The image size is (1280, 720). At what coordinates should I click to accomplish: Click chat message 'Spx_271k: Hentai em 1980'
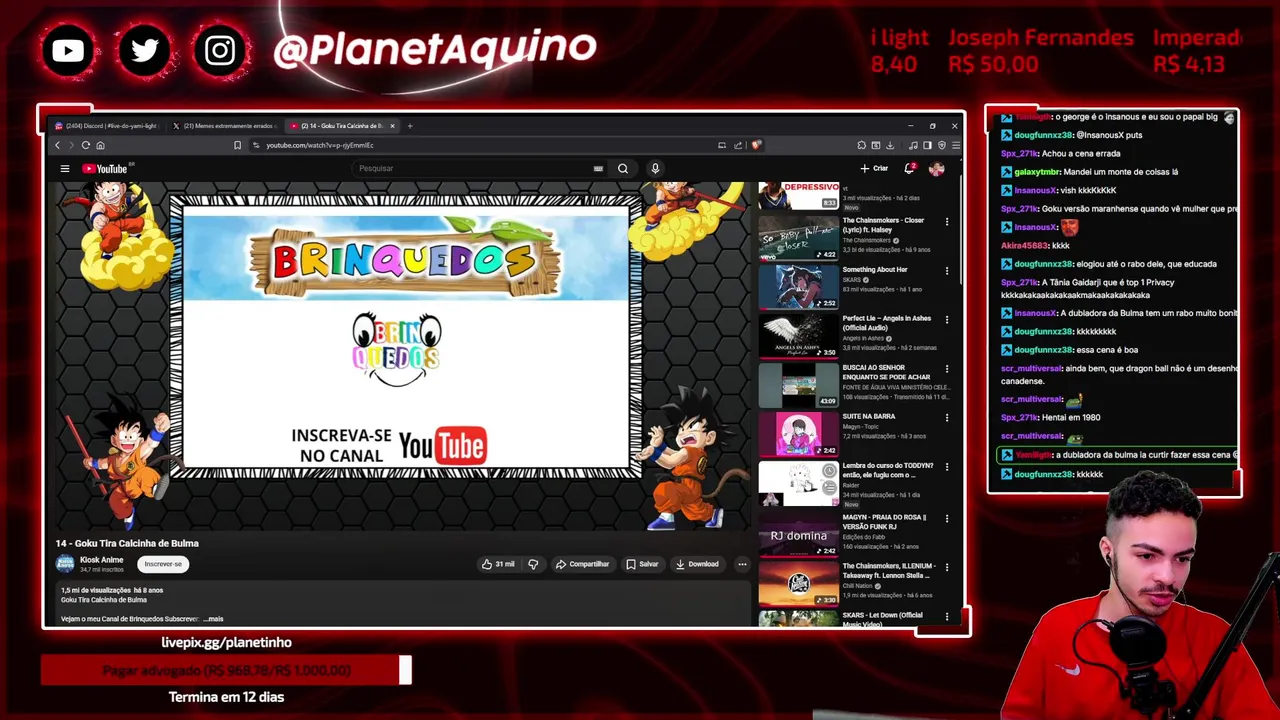(x=1051, y=417)
